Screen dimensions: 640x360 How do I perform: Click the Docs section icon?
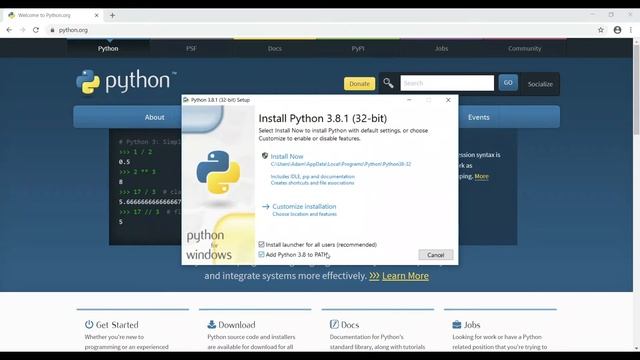[x=334, y=324]
